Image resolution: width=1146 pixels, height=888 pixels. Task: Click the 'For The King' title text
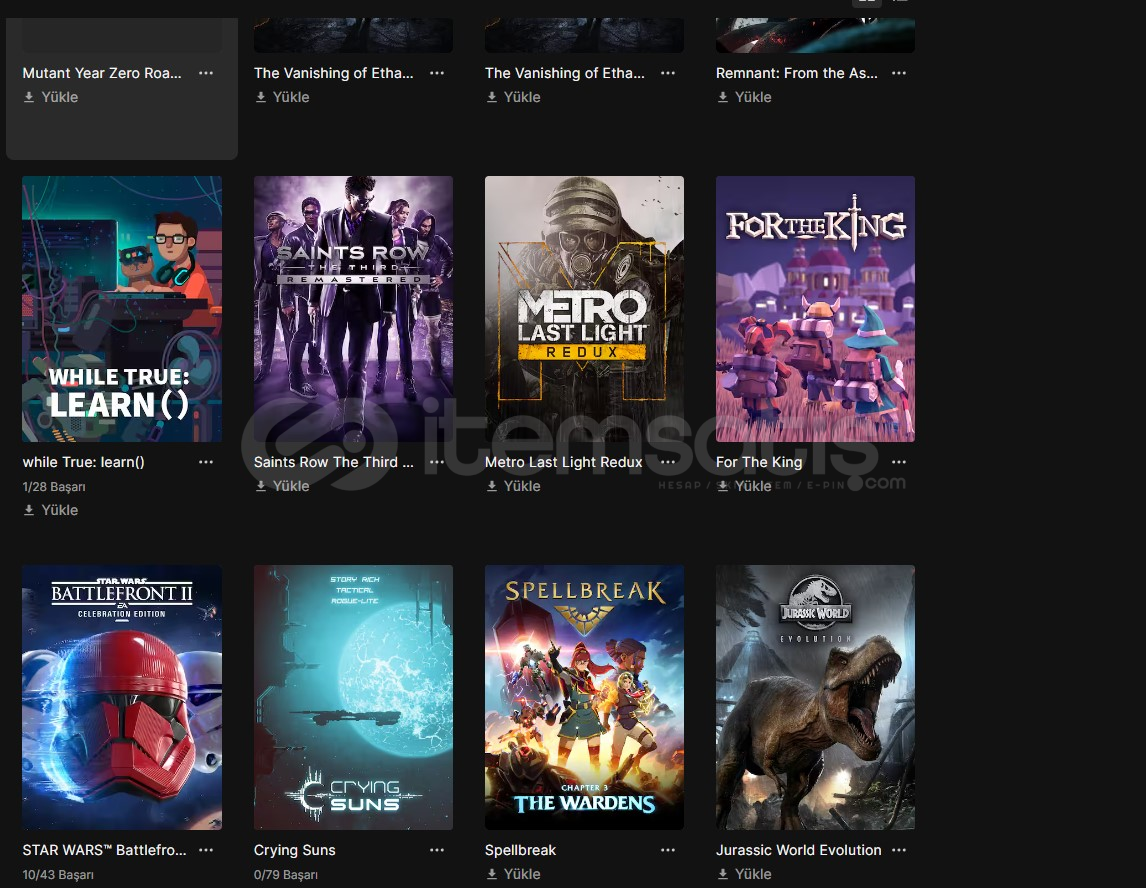pyautogui.click(x=759, y=462)
